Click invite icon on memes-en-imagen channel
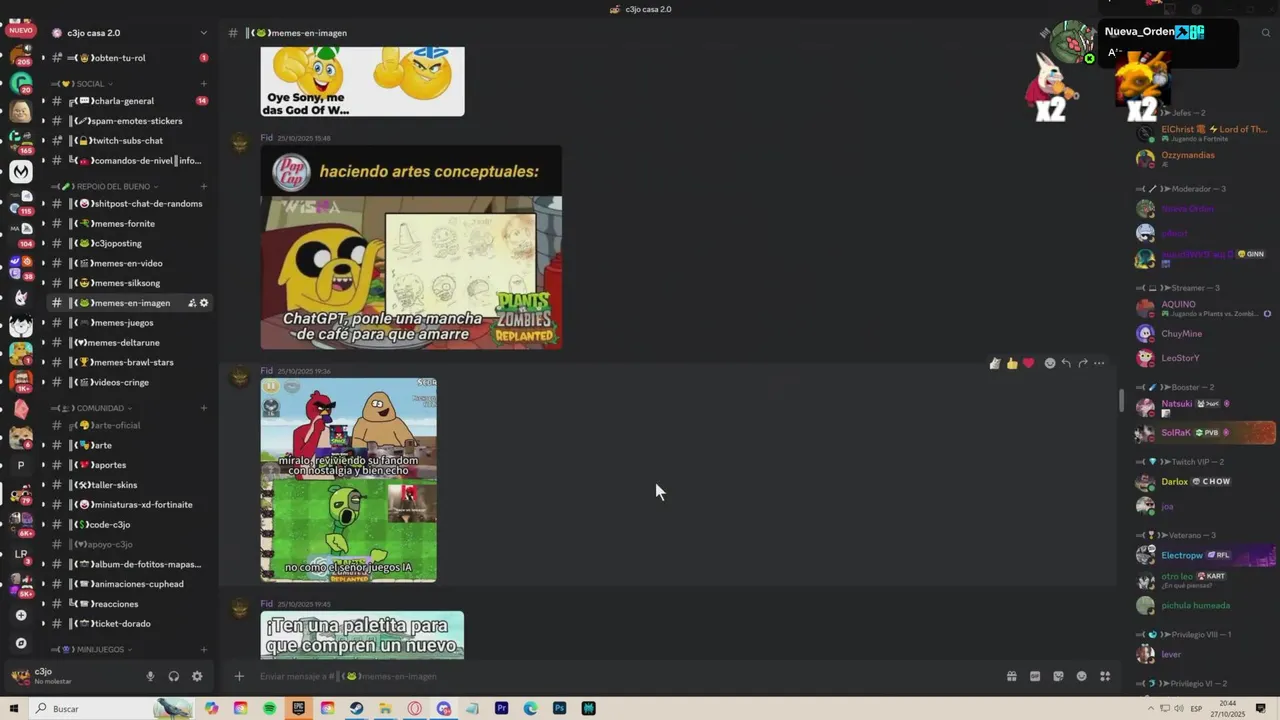Screen dimensions: 1280x720 (192, 303)
